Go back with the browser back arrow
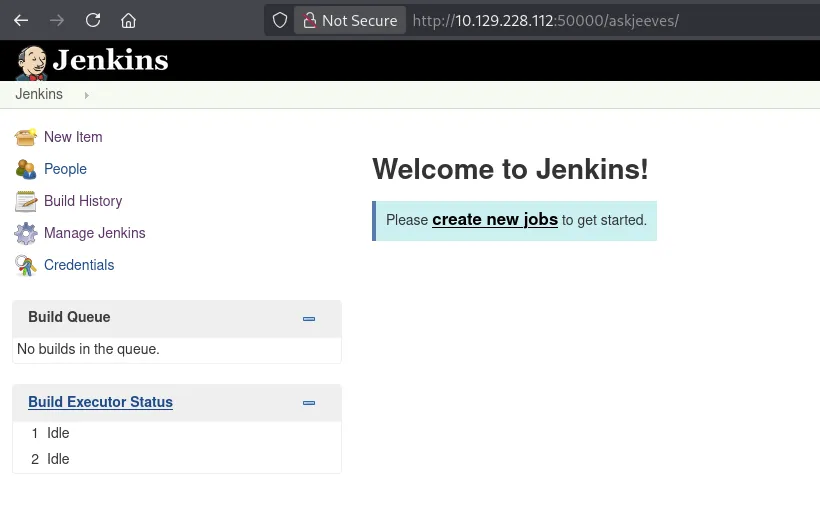This screenshot has height=506, width=820. [21, 20]
